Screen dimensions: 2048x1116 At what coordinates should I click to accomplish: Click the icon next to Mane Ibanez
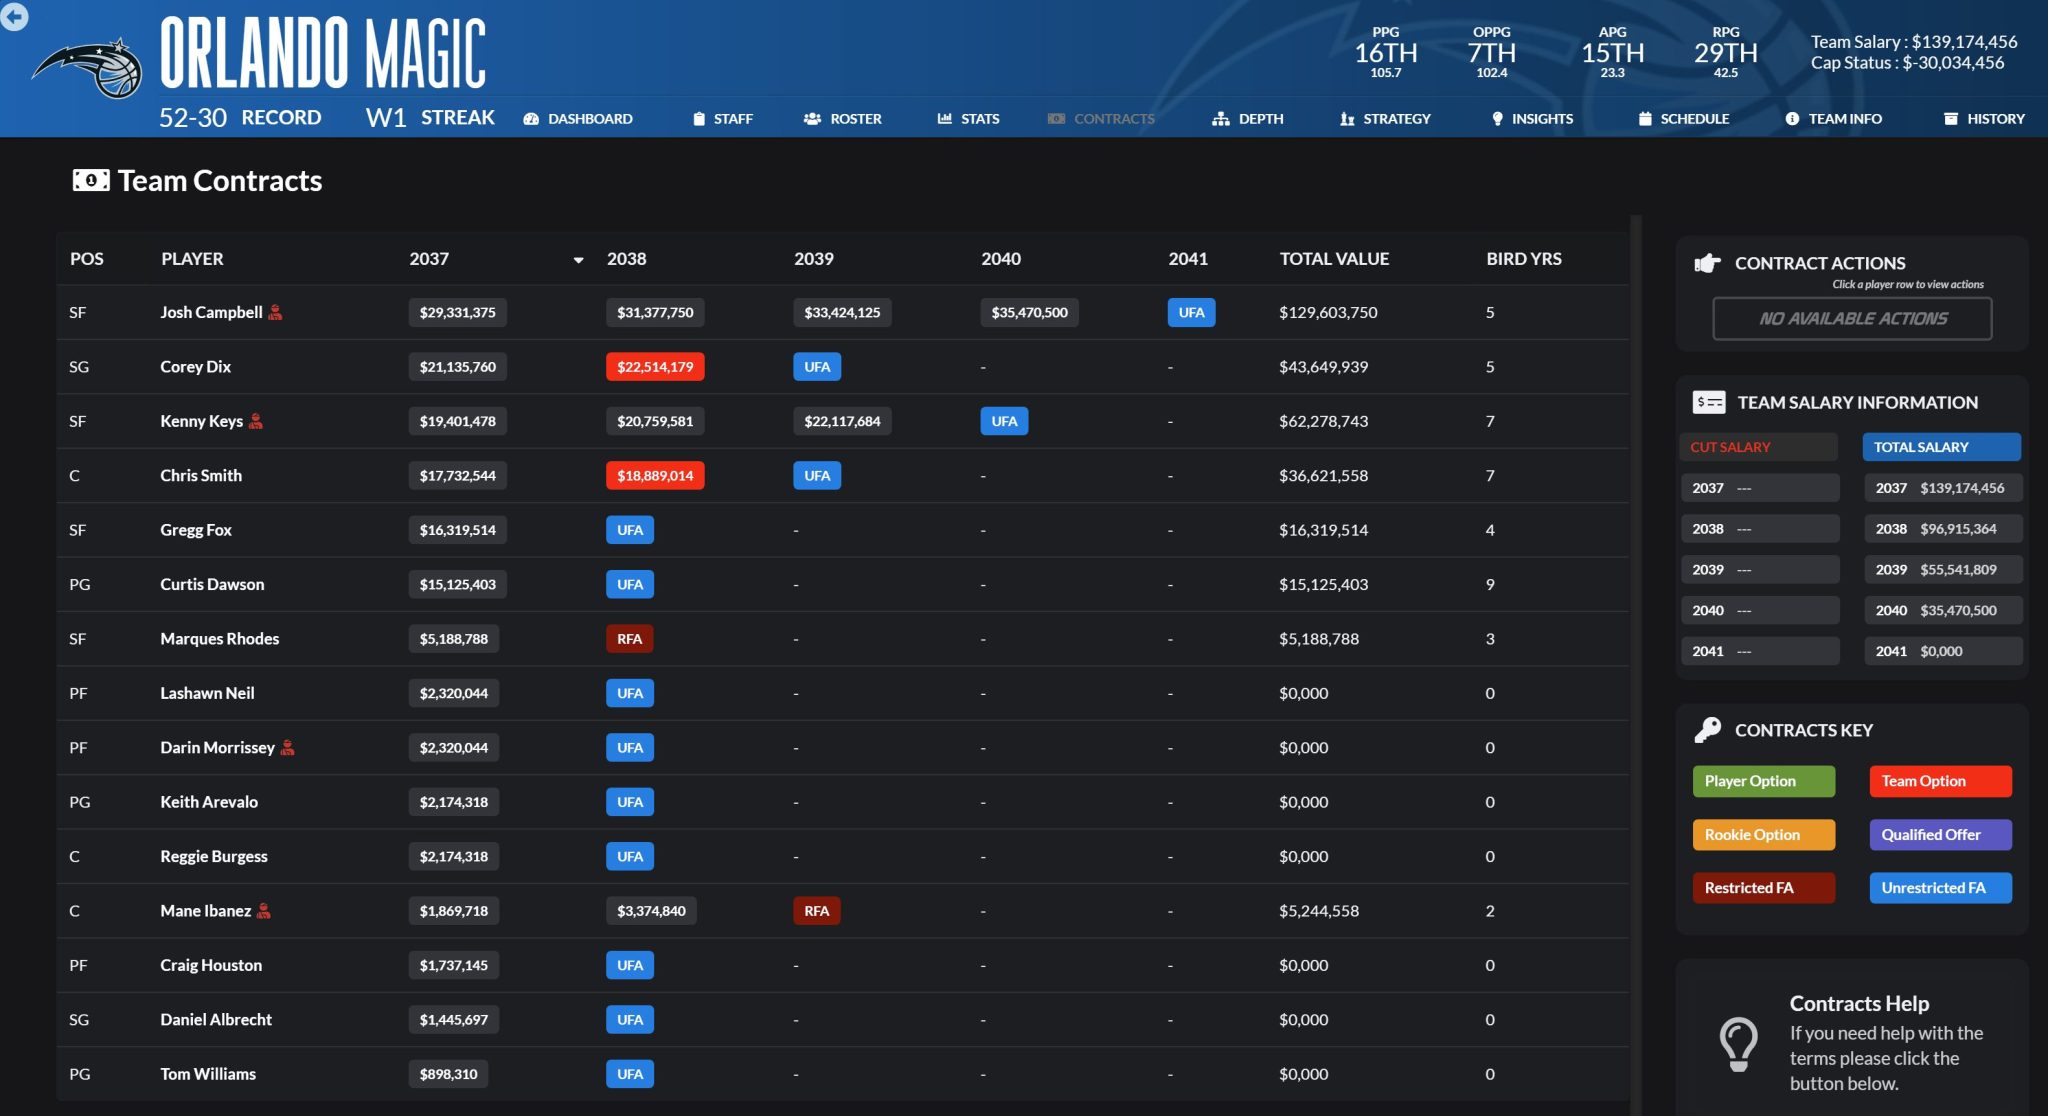coord(264,910)
